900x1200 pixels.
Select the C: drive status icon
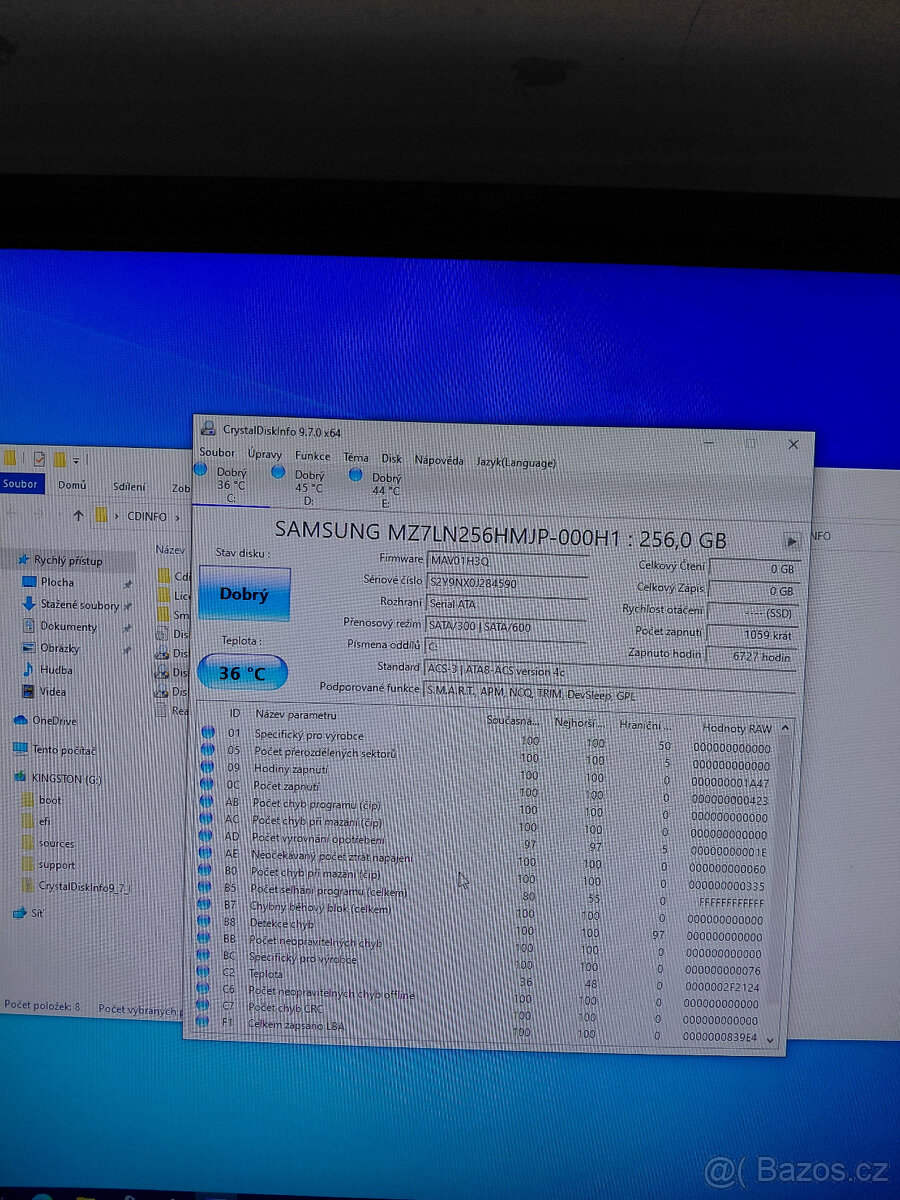tap(200, 470)
